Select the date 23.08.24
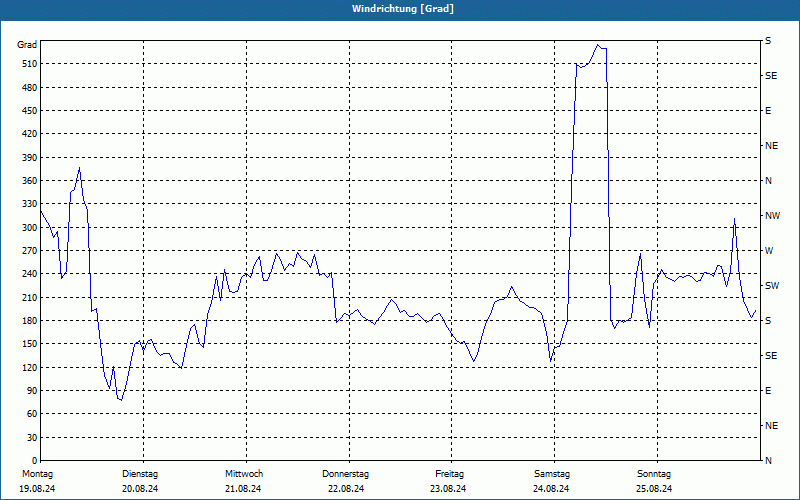 448,489
